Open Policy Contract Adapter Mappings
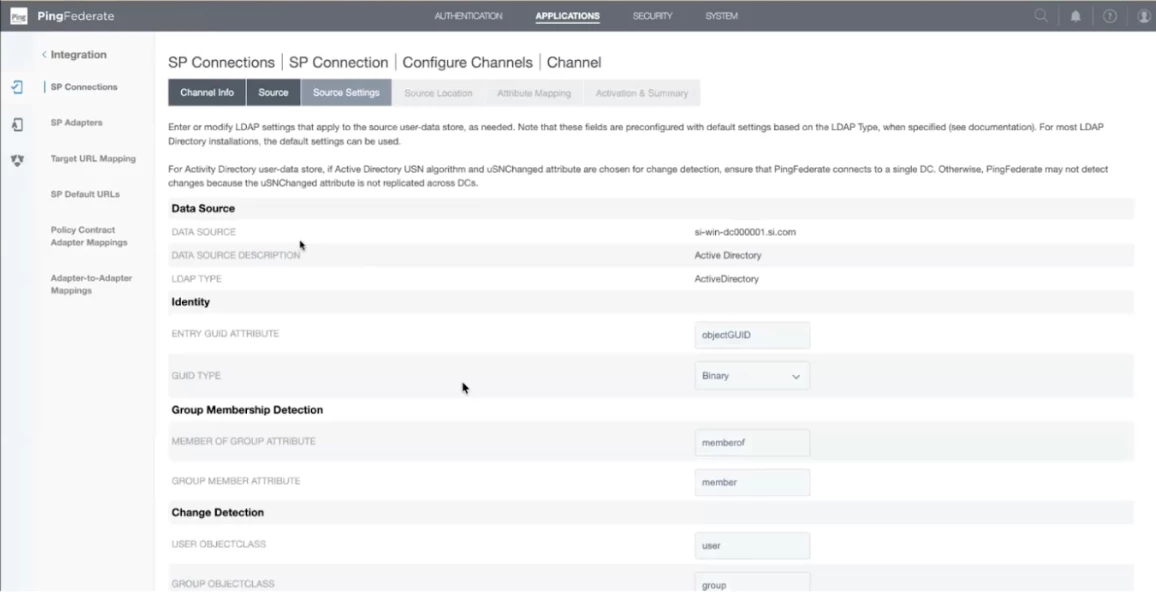1156x602 pixels. coord(88,236)
